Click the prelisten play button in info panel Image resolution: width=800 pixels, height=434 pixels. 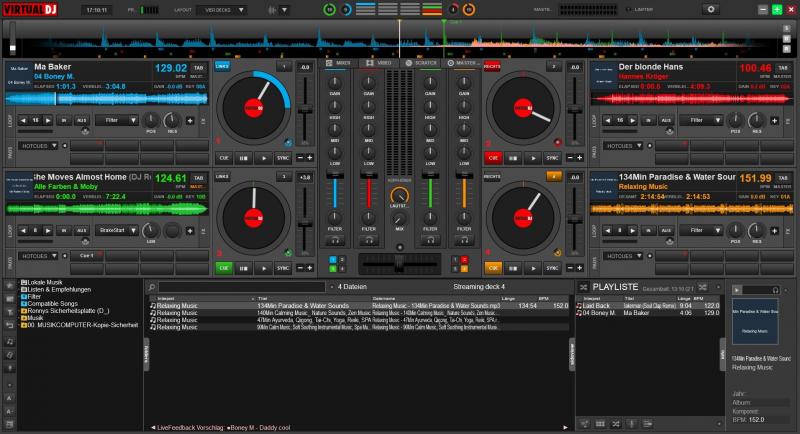(x=737, y=290)
